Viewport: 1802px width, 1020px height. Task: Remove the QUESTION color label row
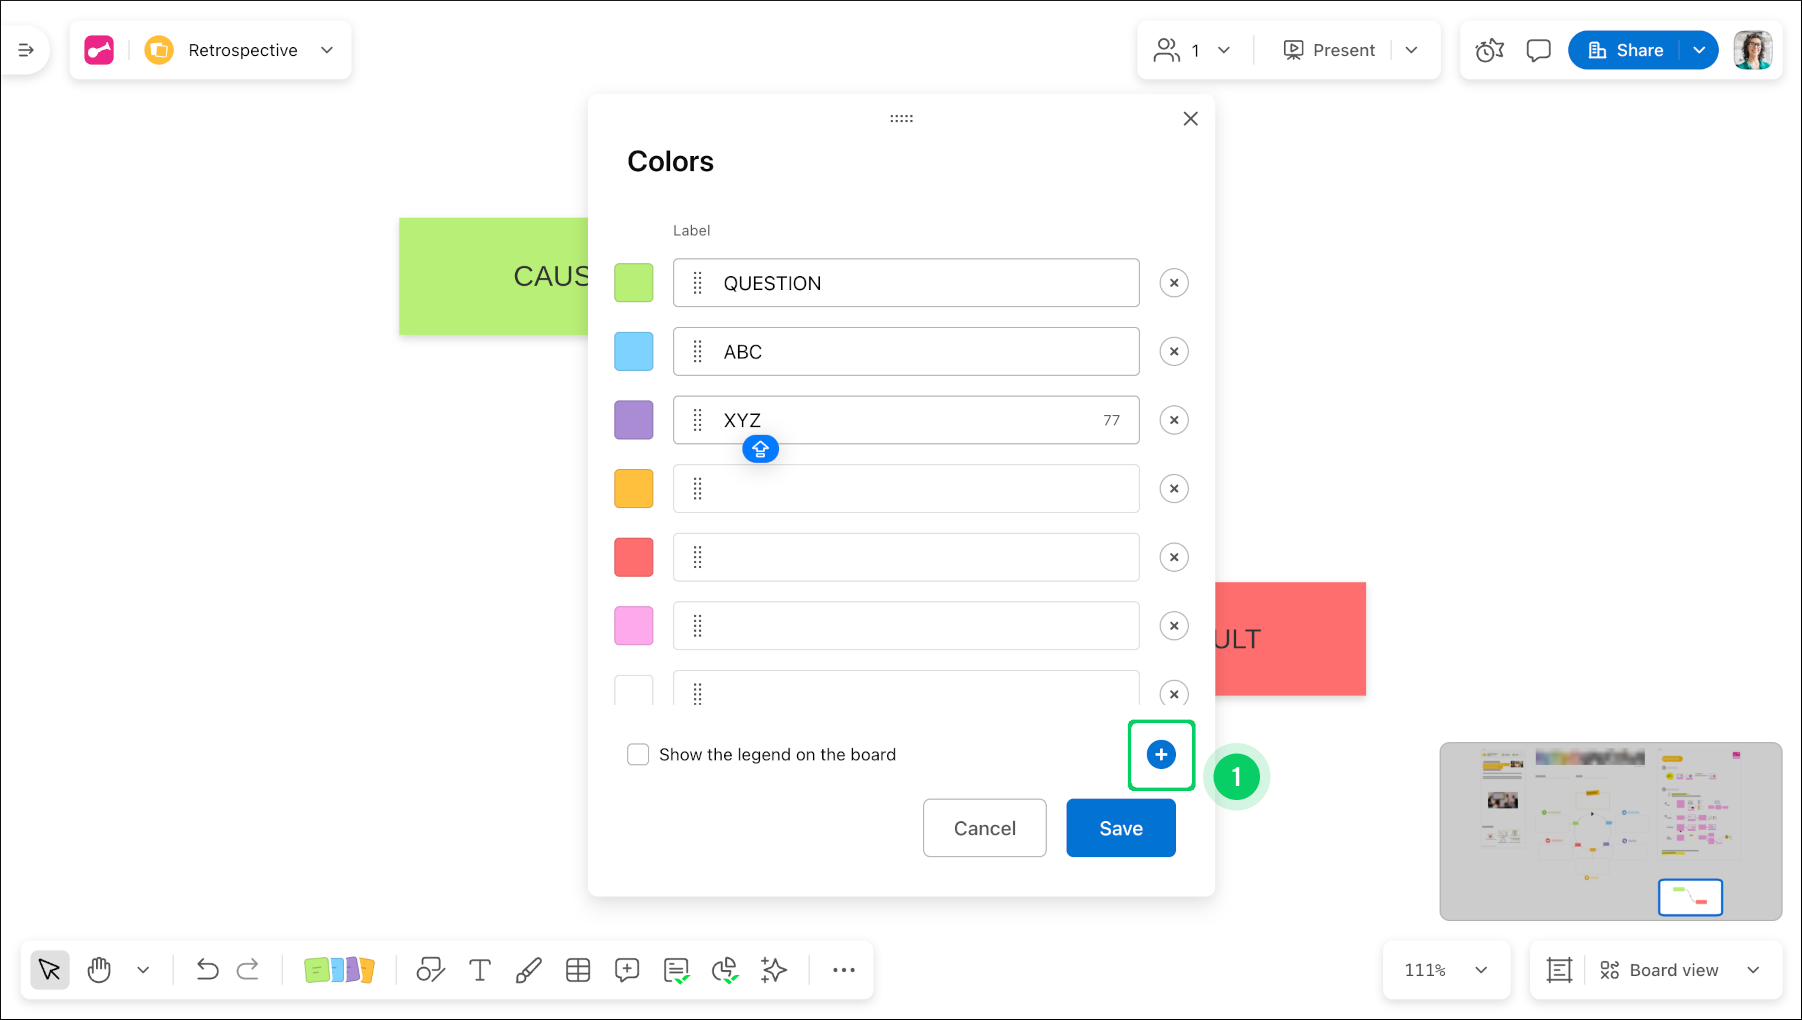pos(1174,283)
